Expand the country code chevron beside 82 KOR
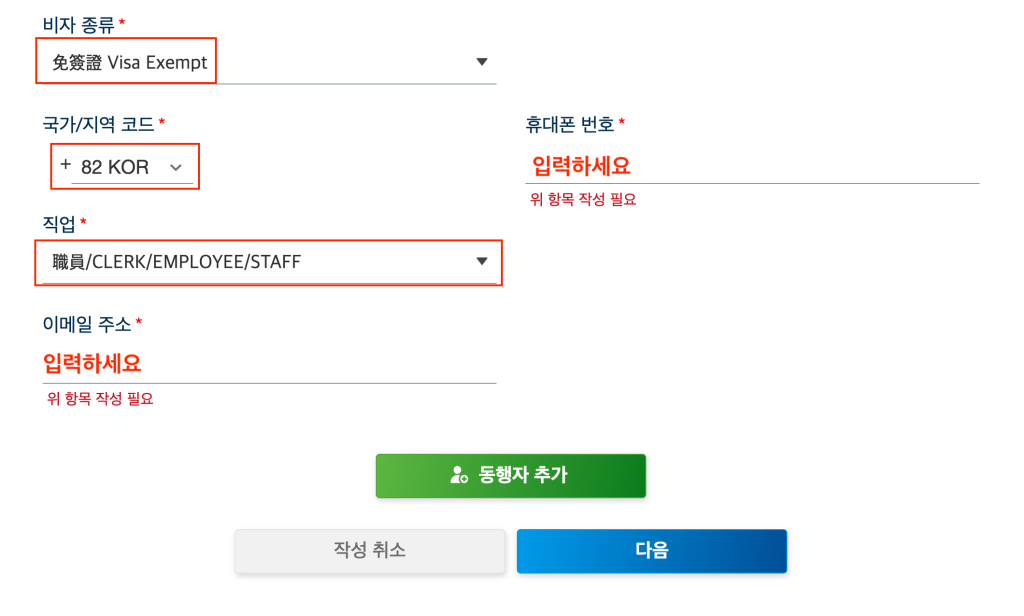 pos(177,167)
